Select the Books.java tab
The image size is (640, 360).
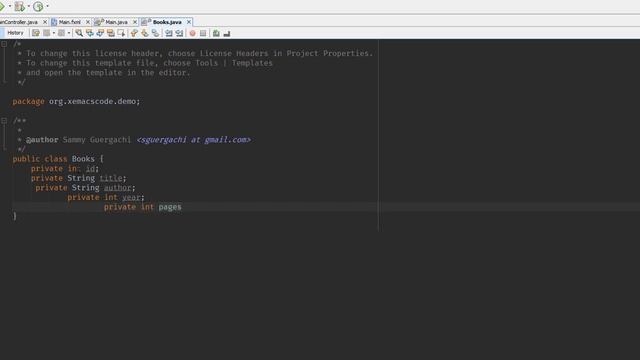coord(167,22)
